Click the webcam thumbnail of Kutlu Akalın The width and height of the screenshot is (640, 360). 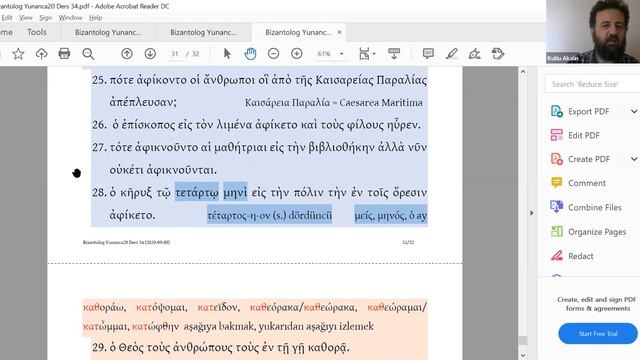[593, 31]
